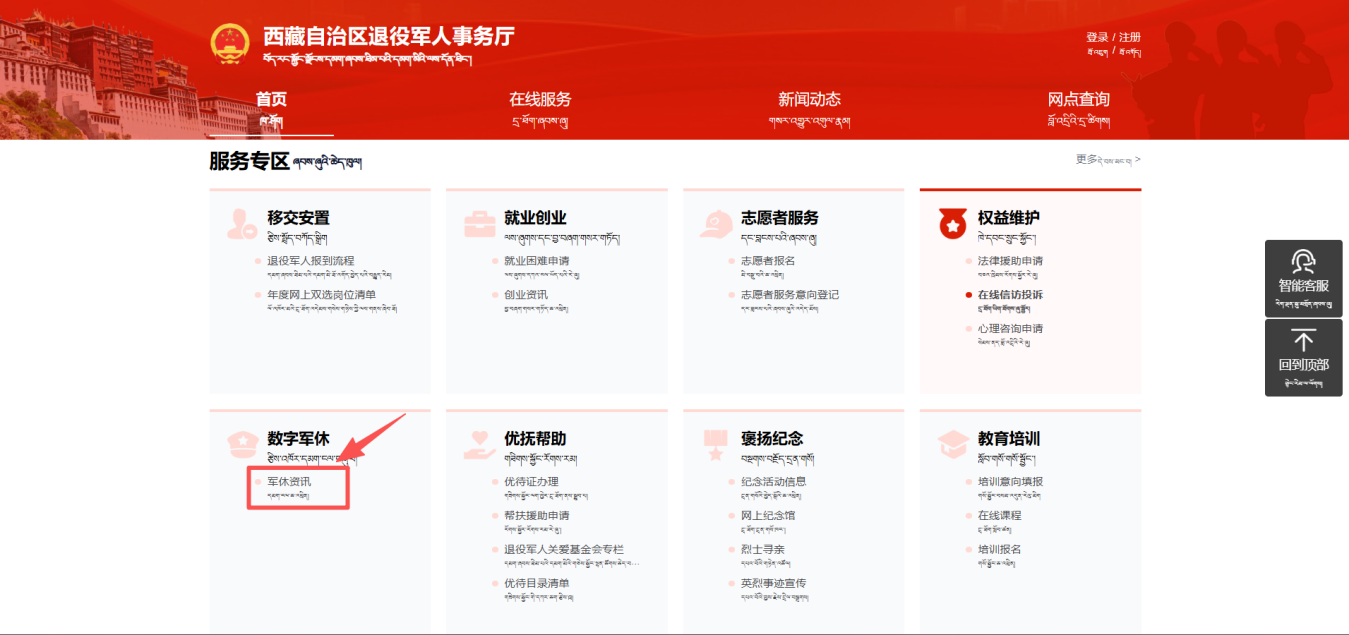Viewport: 1349px width, 635px height.
Task: Click the 数字军休 officer cap icon
Action: coord(242,443)
